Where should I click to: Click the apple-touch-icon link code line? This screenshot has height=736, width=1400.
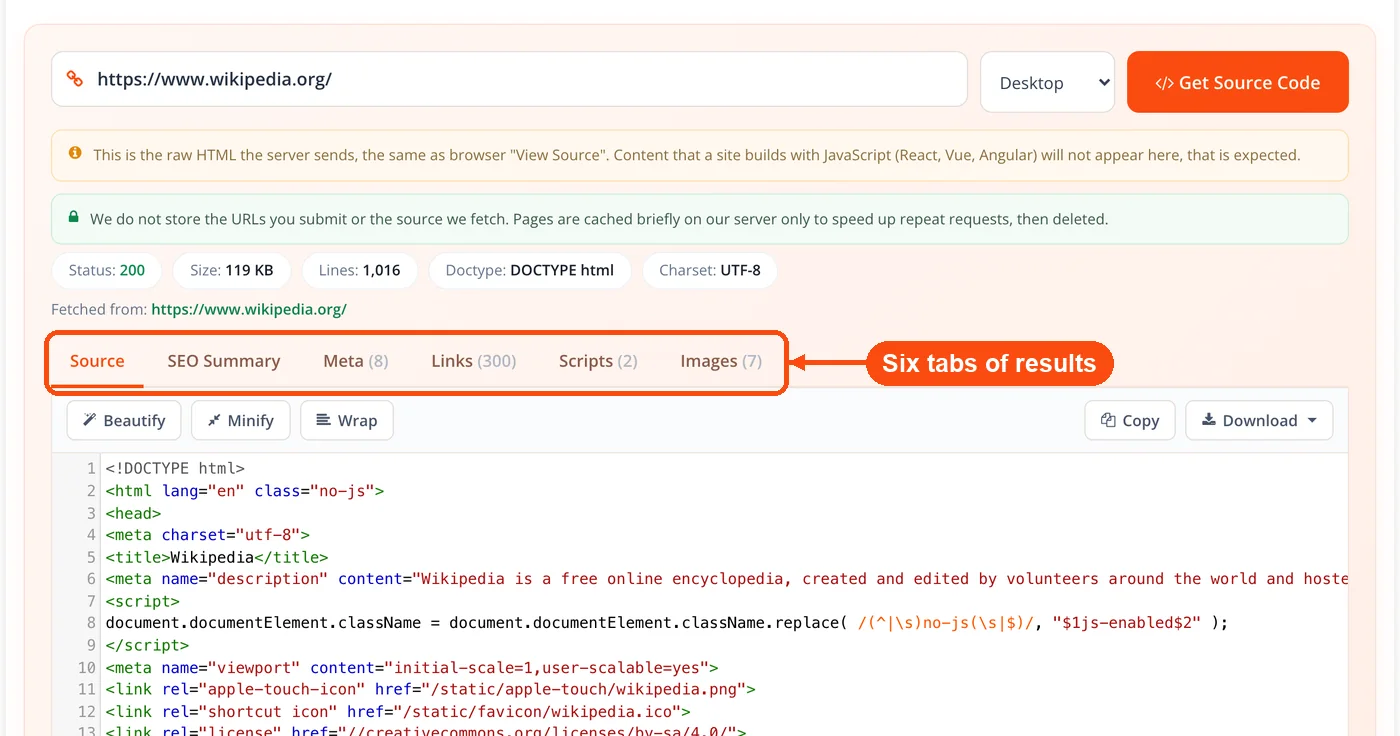click(431, 689)
